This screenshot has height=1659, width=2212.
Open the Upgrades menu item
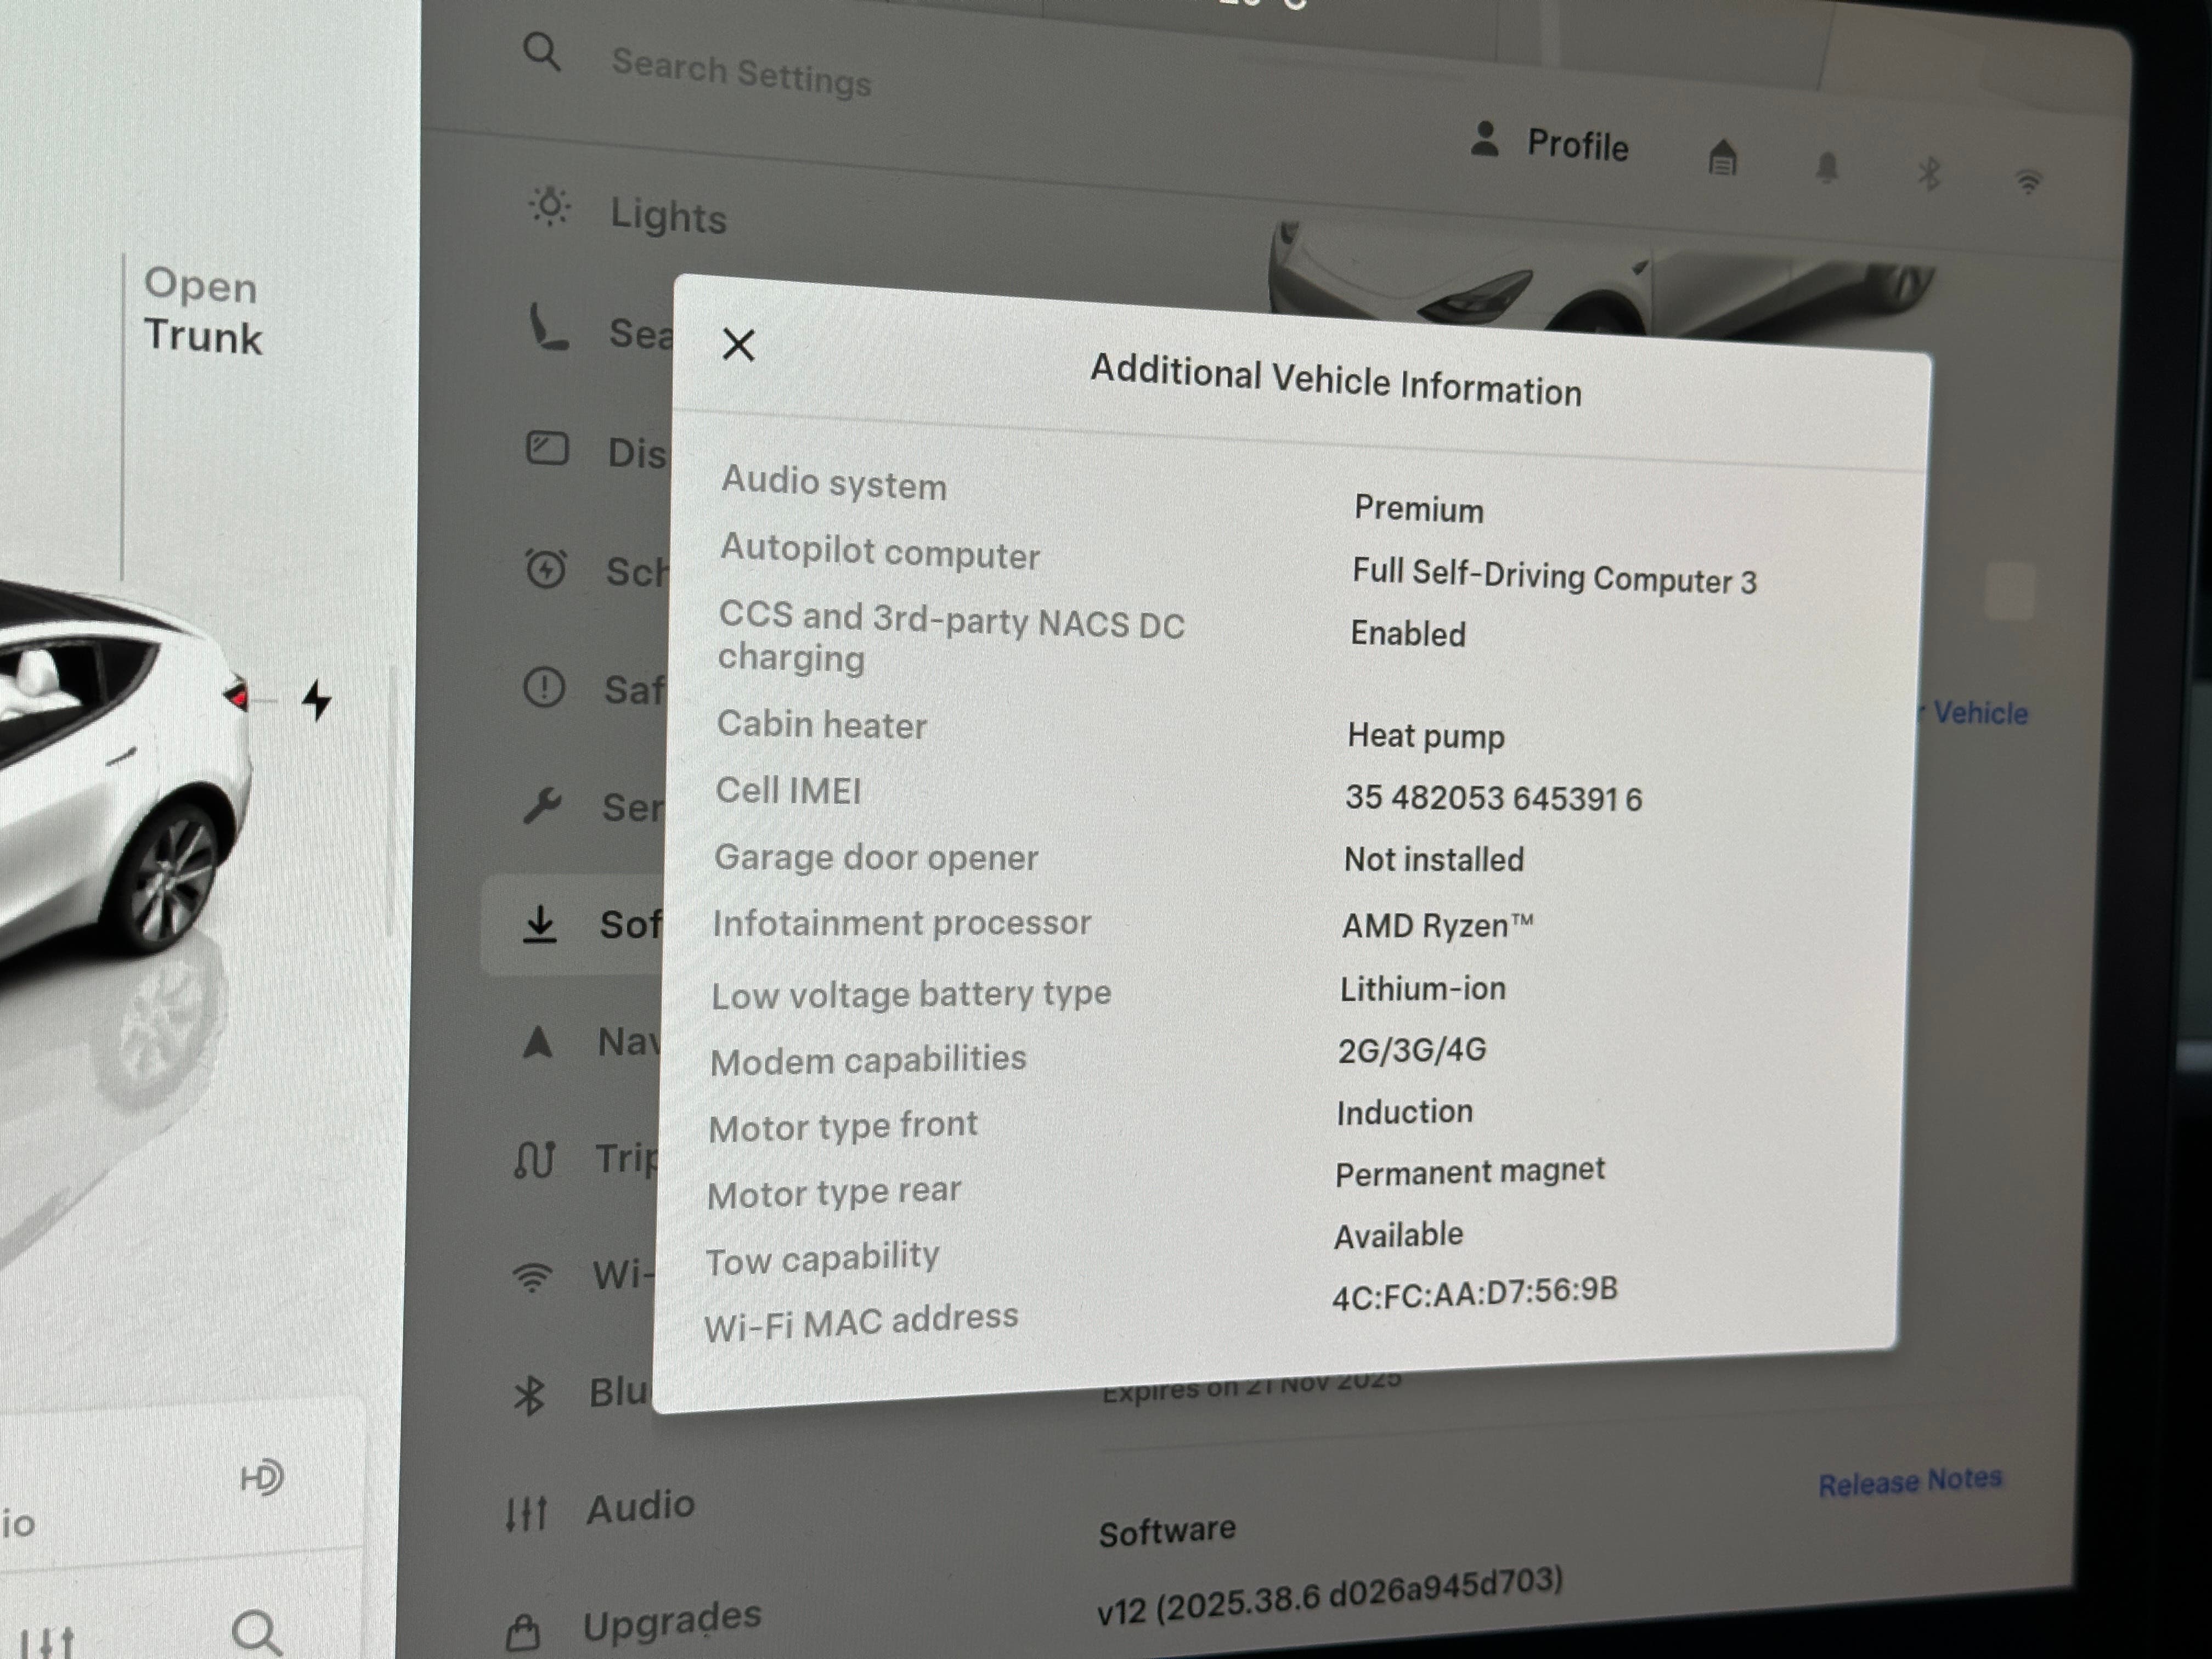(671, 1619)
